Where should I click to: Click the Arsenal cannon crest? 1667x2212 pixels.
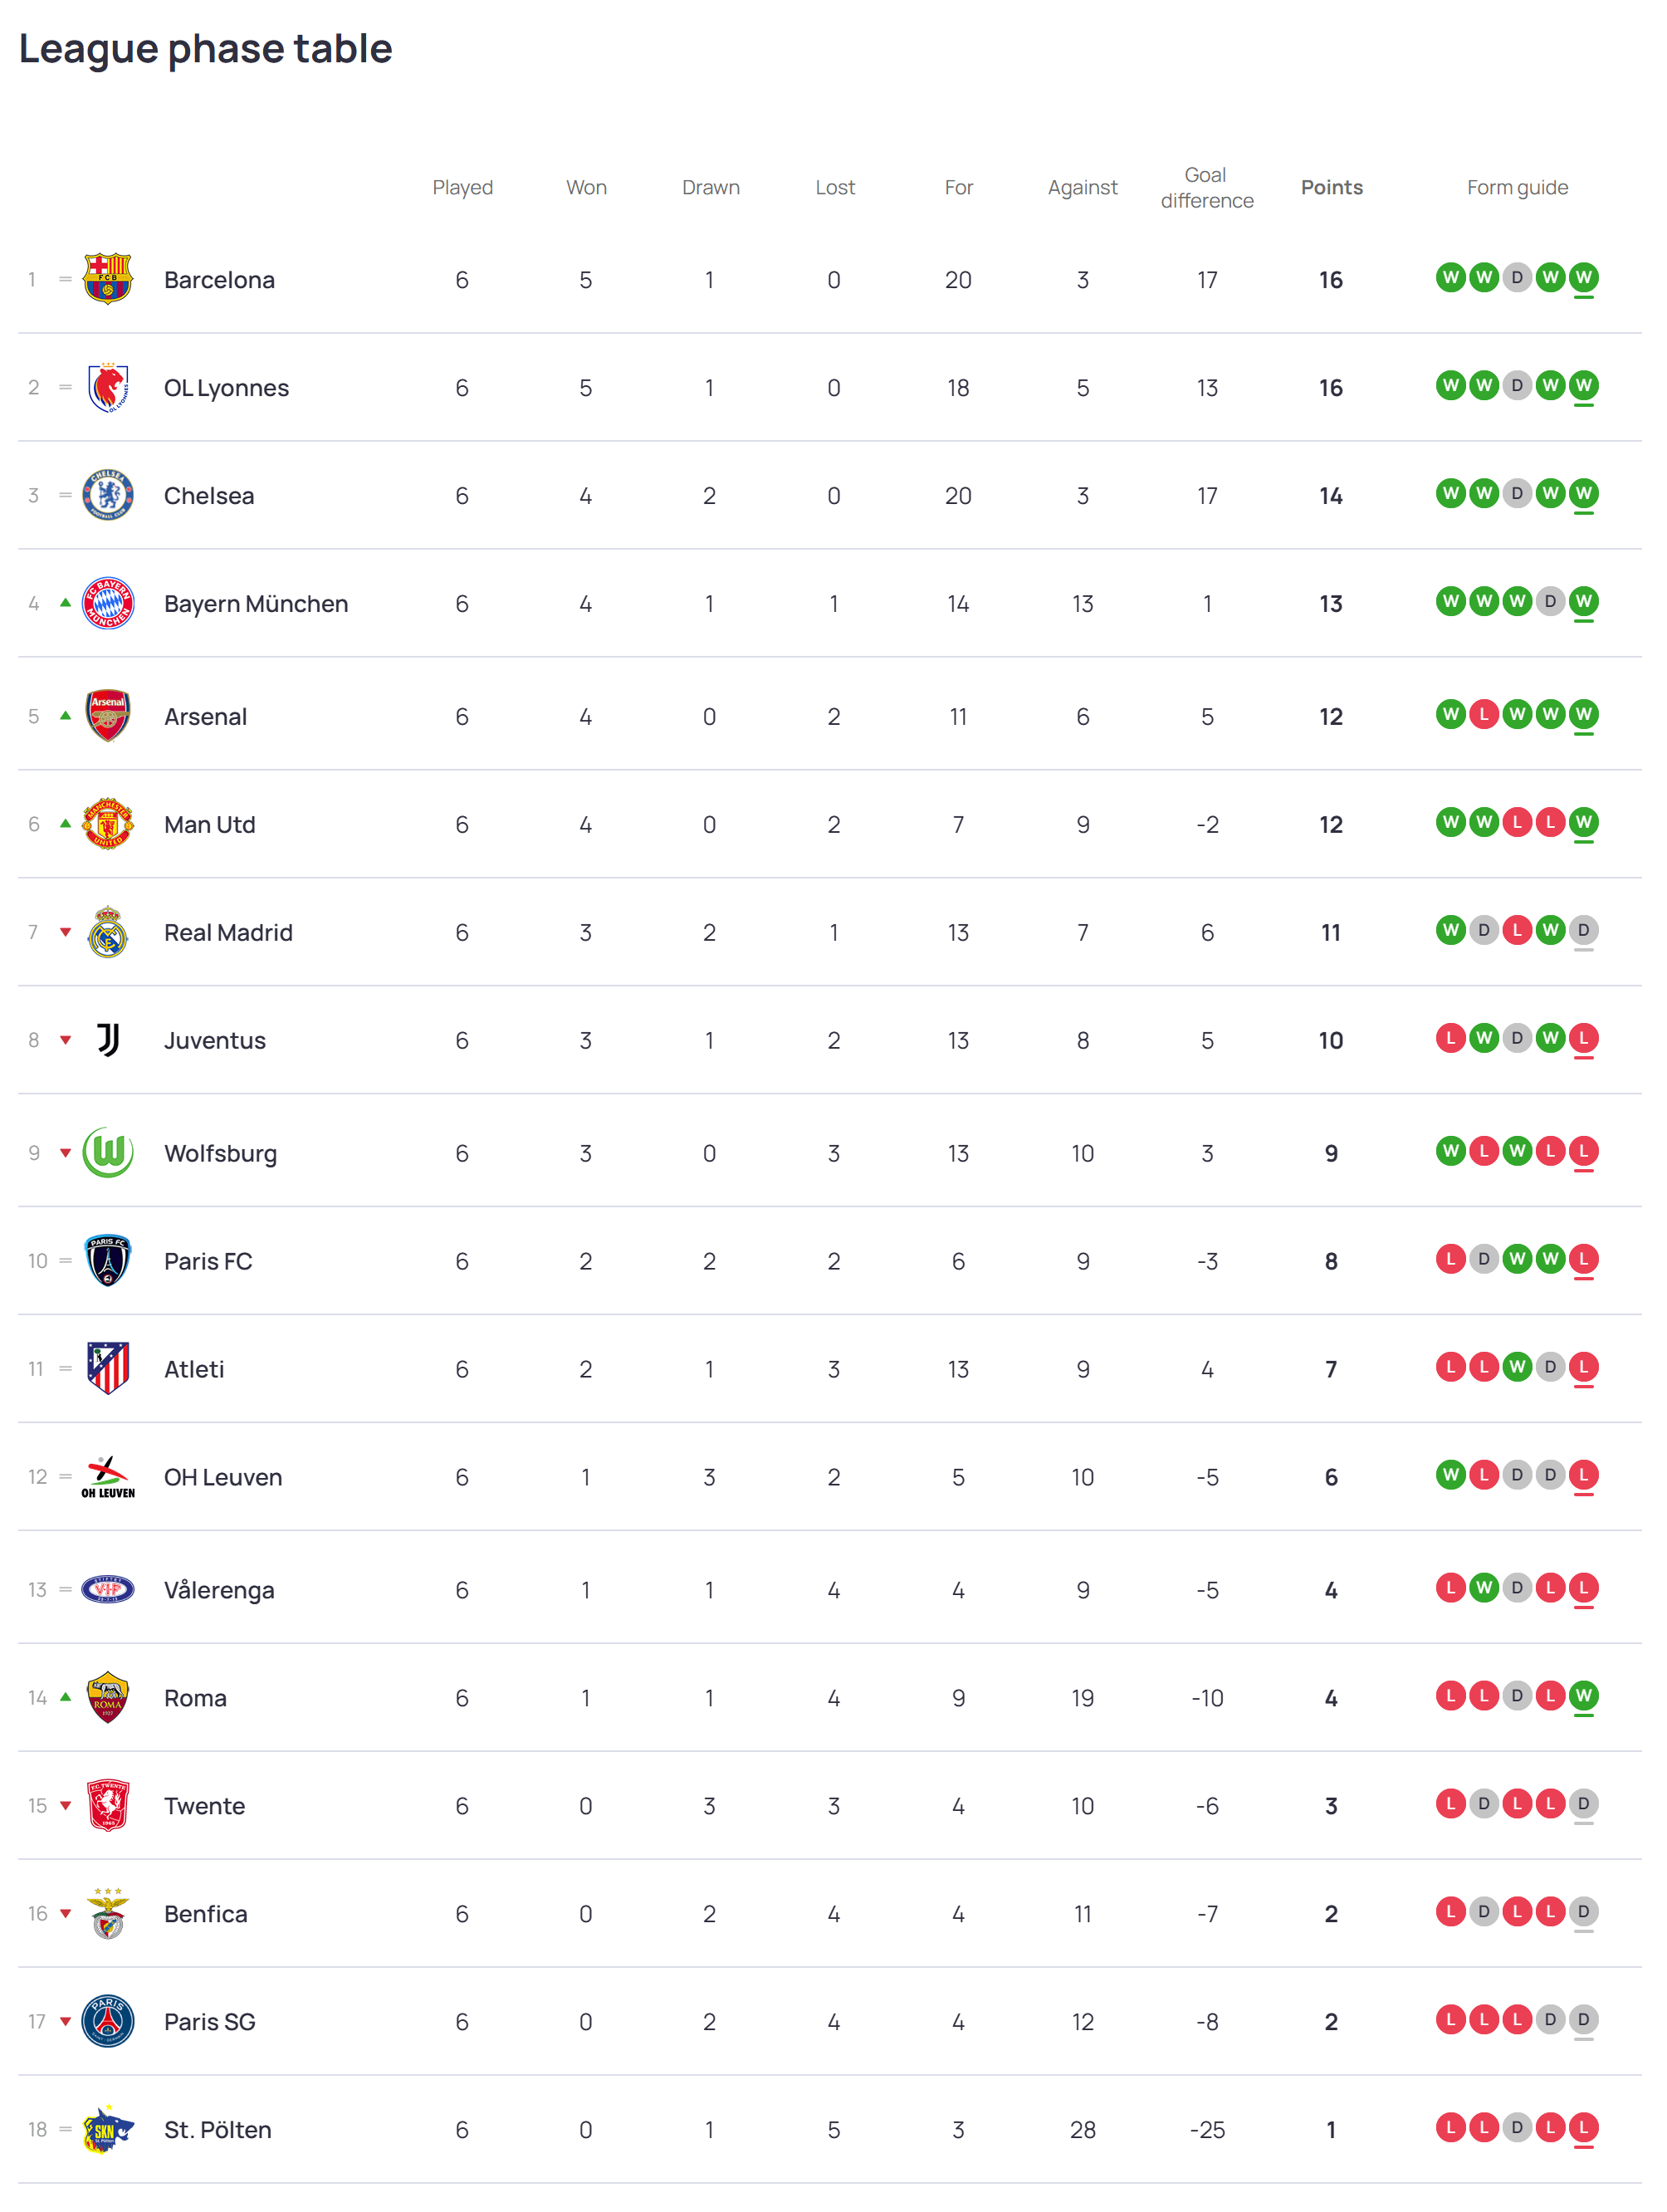(108, 716)
